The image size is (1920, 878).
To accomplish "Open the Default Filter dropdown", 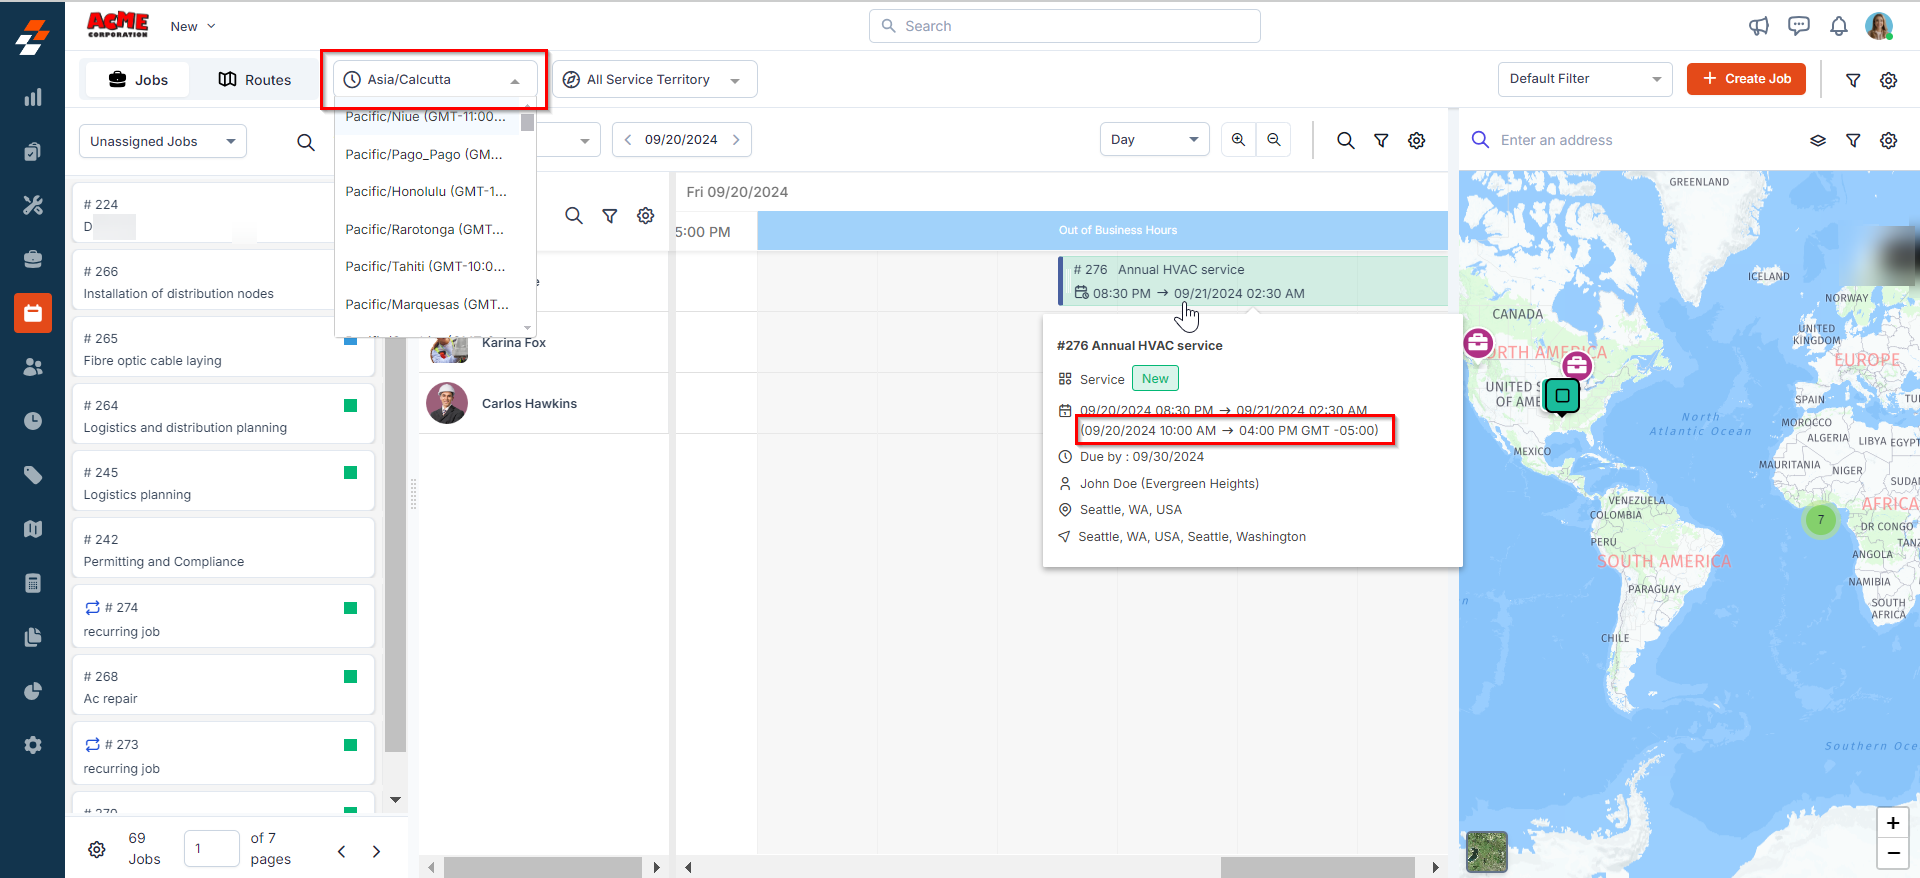I will pyautogui.click(x=1584, y=79).
